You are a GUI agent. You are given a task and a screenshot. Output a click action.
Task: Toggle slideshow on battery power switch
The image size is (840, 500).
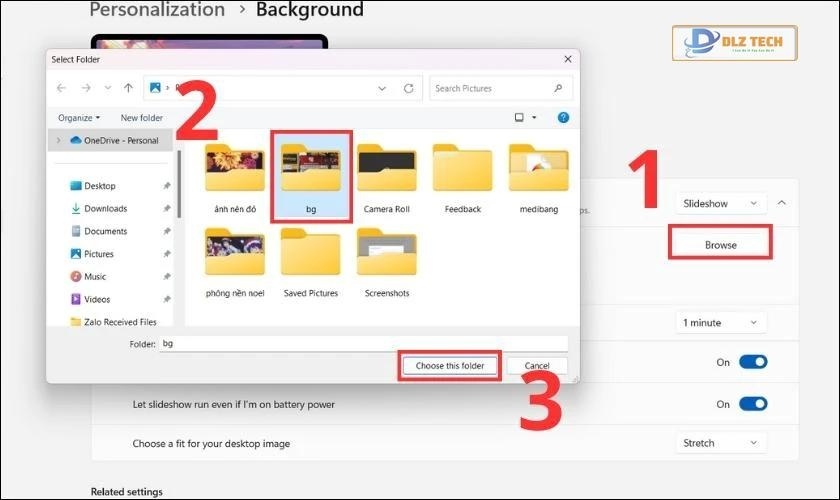coord(752,404)
